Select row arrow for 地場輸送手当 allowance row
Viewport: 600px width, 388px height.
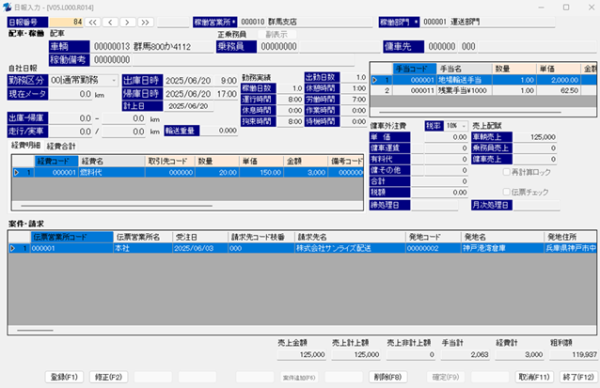click(x=375, y=80)
